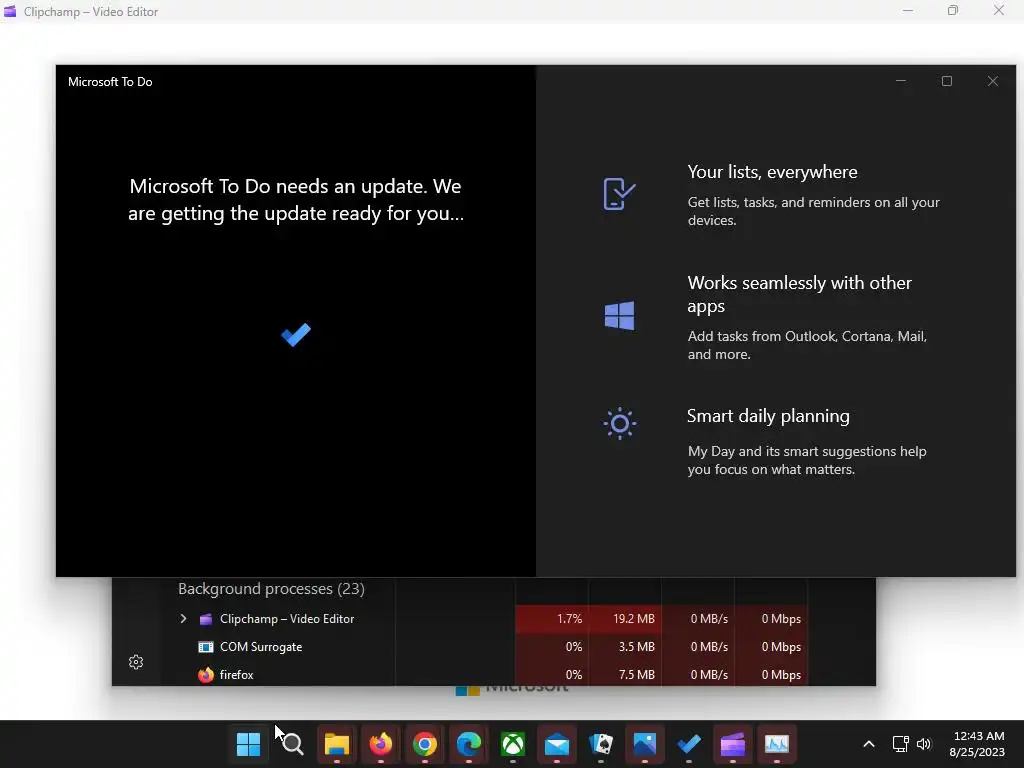
Task: Close the Clipchamp – Video Editor window
Action: [999, 11]
